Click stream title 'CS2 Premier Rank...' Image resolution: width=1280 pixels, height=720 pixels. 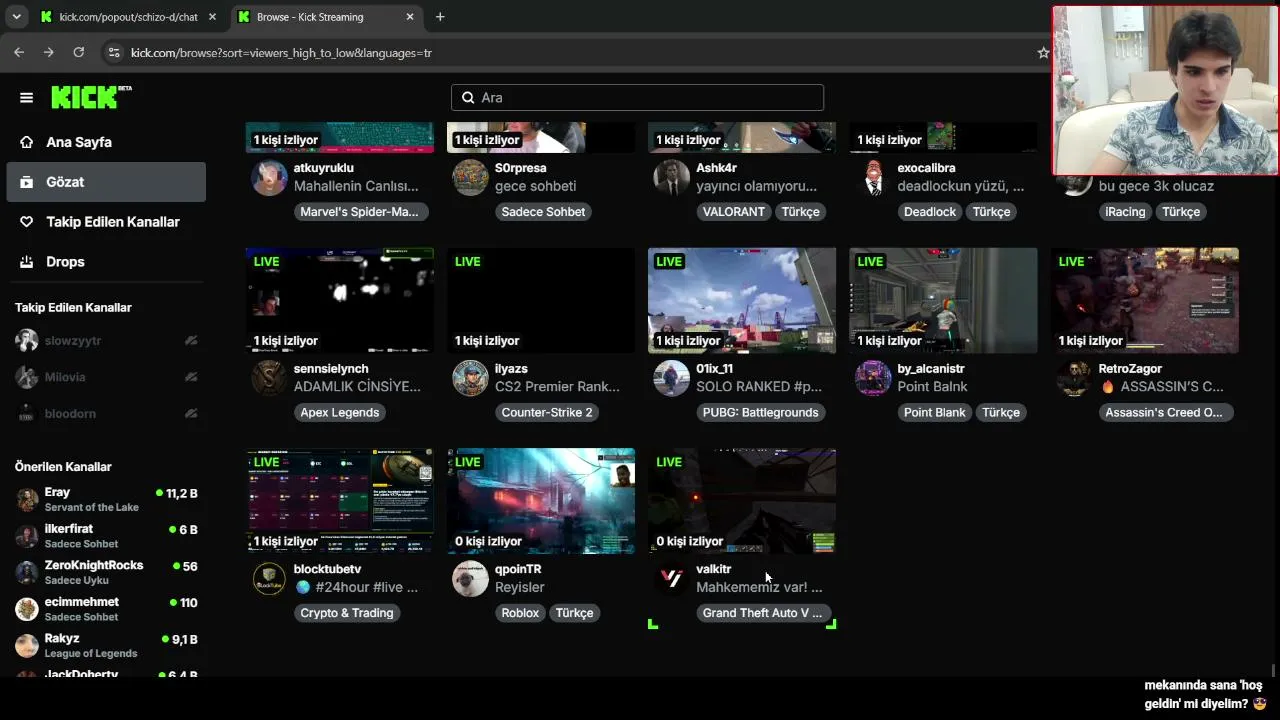coord(557,386)
